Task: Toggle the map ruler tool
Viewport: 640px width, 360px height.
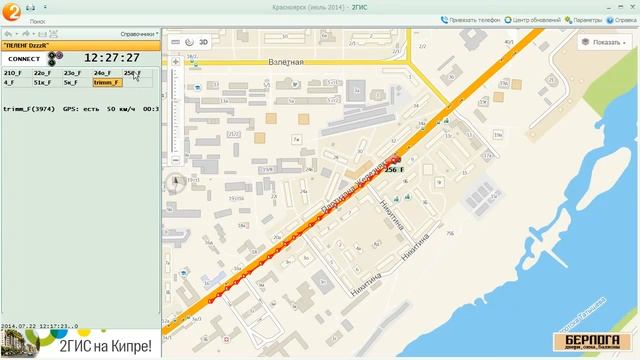Action: [176, 42]
